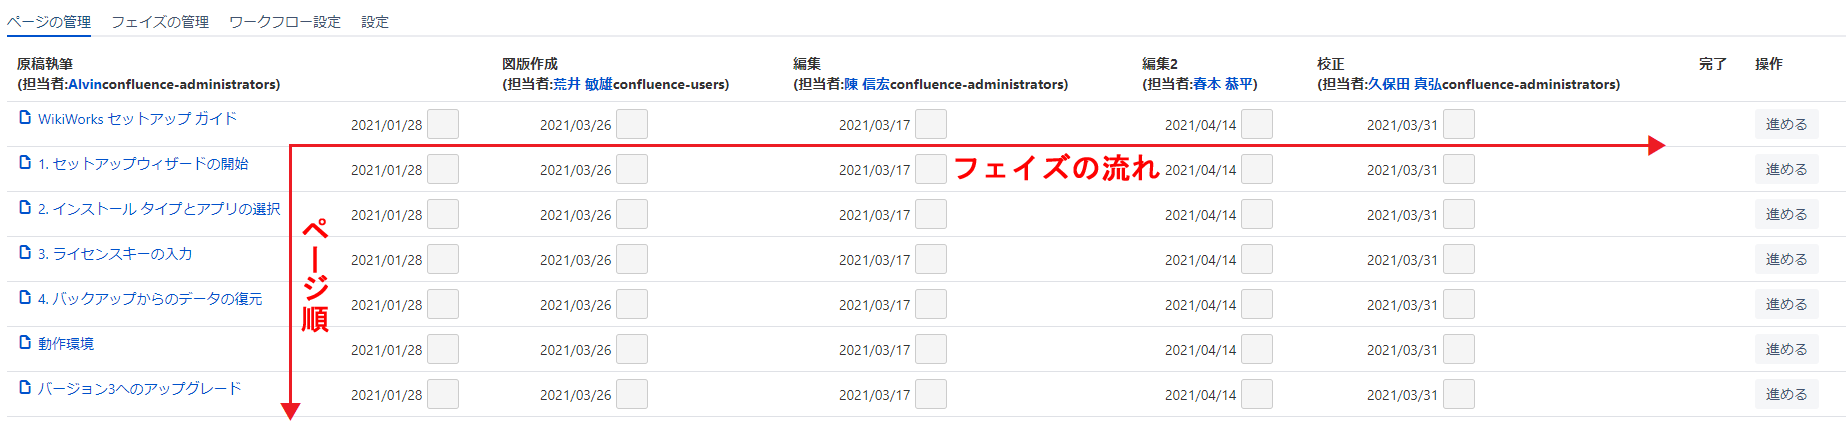Click page icon beside バージョン3へのアップグレード
The height and width of the screenshot is (443, 1847).
pyautogui.click(x=25, y=388)
